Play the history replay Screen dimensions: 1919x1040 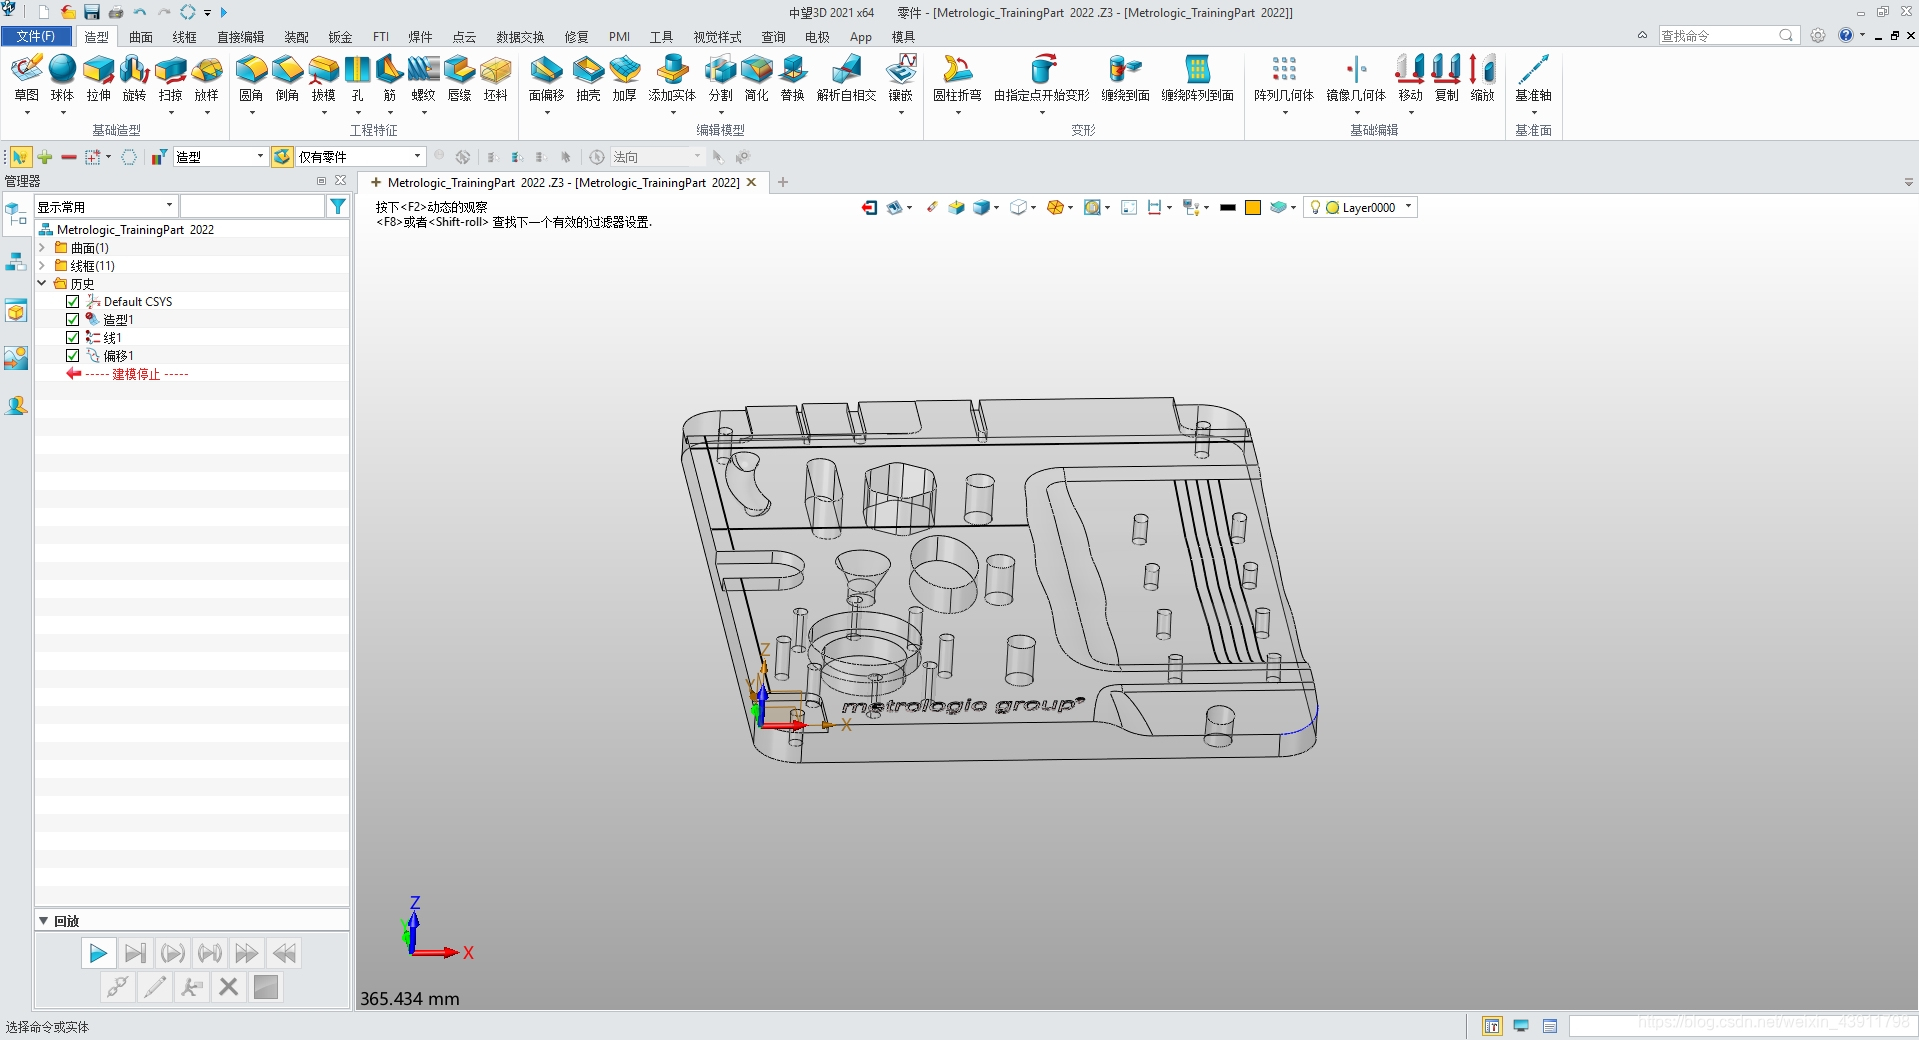click(x=98, y=953)
